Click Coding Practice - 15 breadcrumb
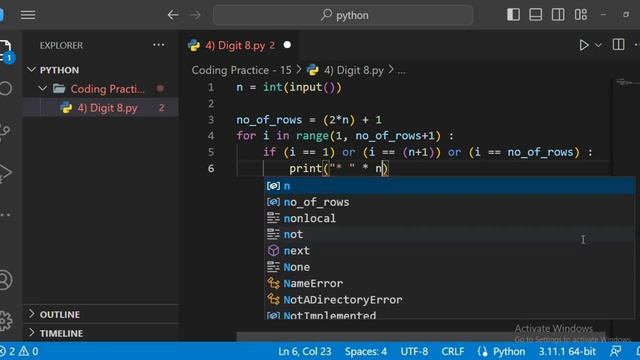Viewport: 640px width, 360px height. click(241, 70)
